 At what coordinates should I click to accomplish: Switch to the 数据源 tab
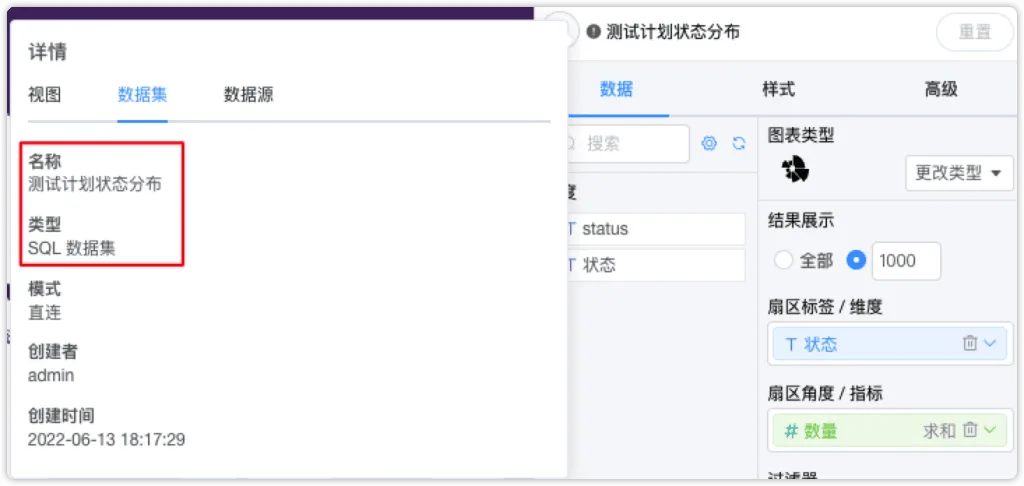248,95
